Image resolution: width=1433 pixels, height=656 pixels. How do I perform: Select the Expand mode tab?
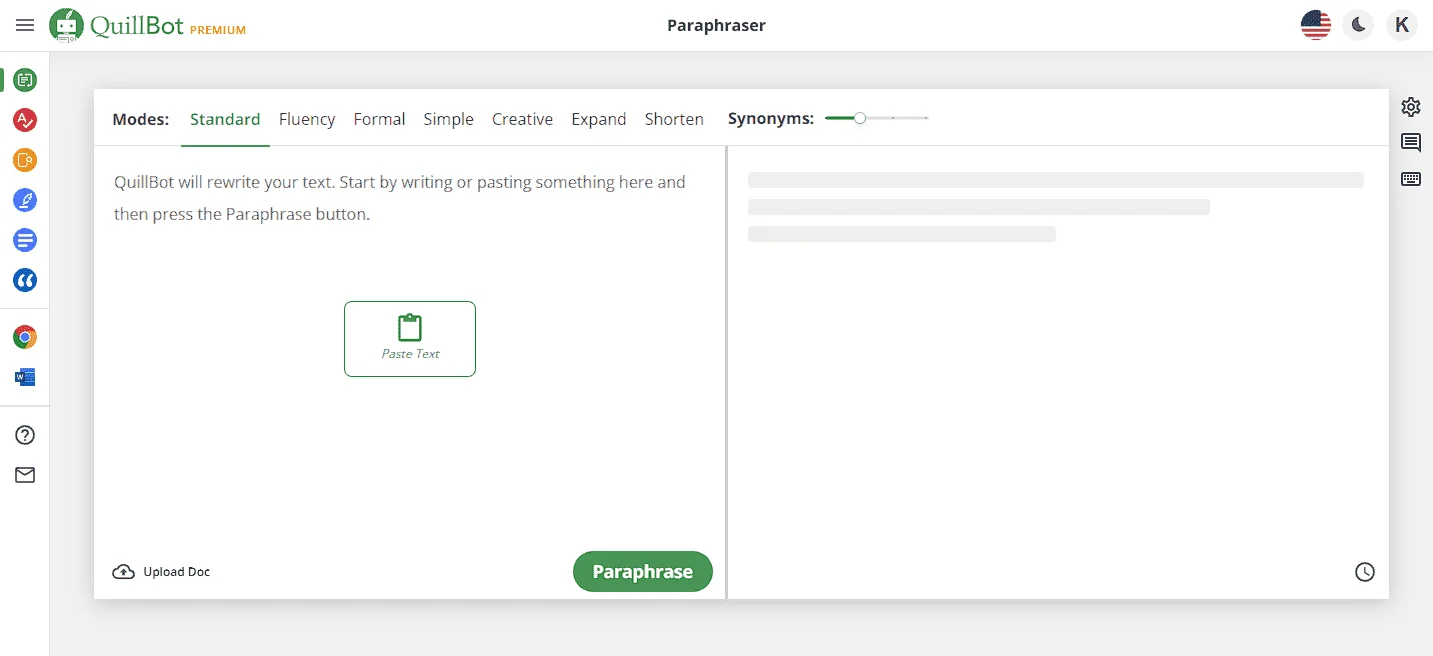(x=599, y=119)
